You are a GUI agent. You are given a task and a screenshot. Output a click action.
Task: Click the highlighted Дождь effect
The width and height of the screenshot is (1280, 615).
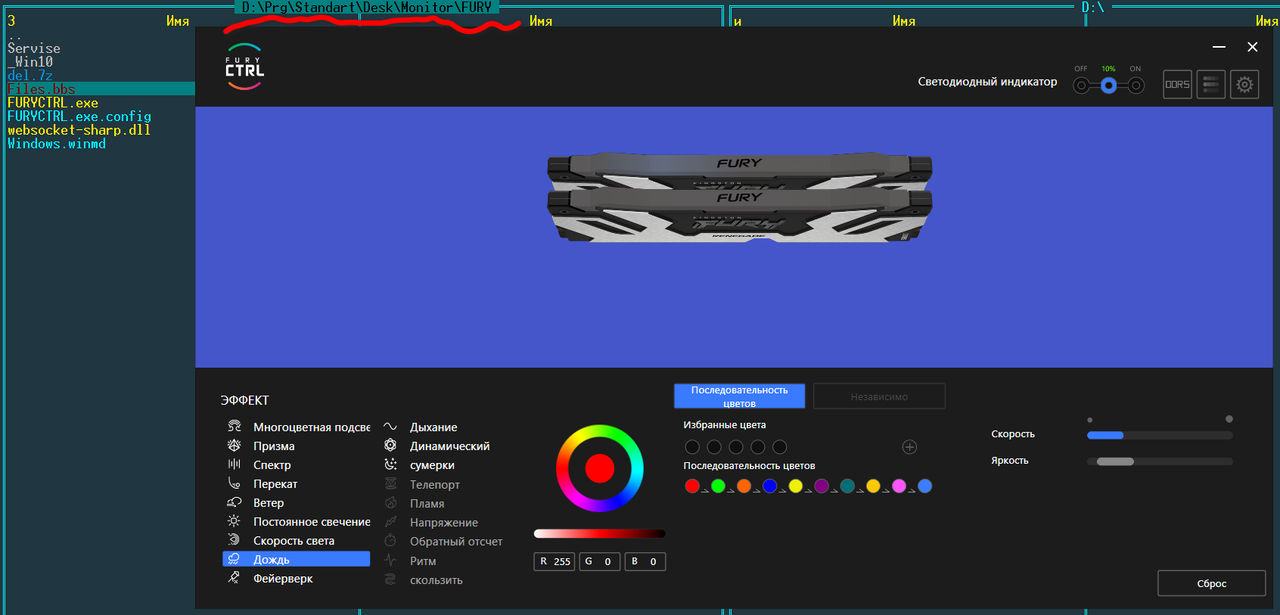pyautogui.click(x=296, y=559)
